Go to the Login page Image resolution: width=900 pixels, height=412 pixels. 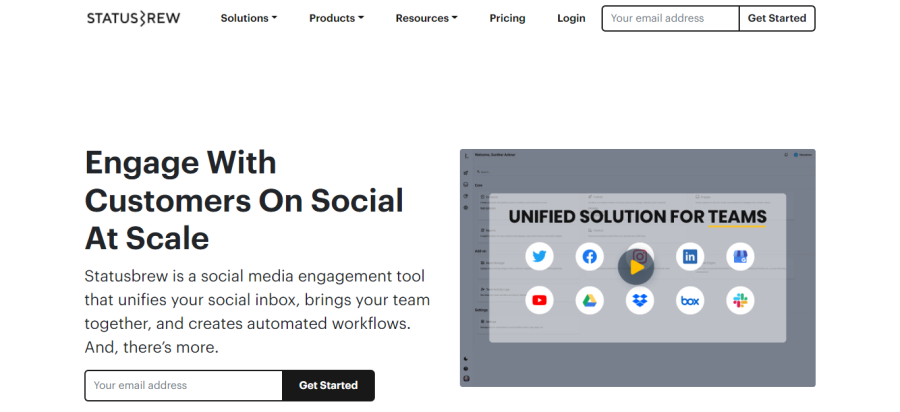point(571,18)
